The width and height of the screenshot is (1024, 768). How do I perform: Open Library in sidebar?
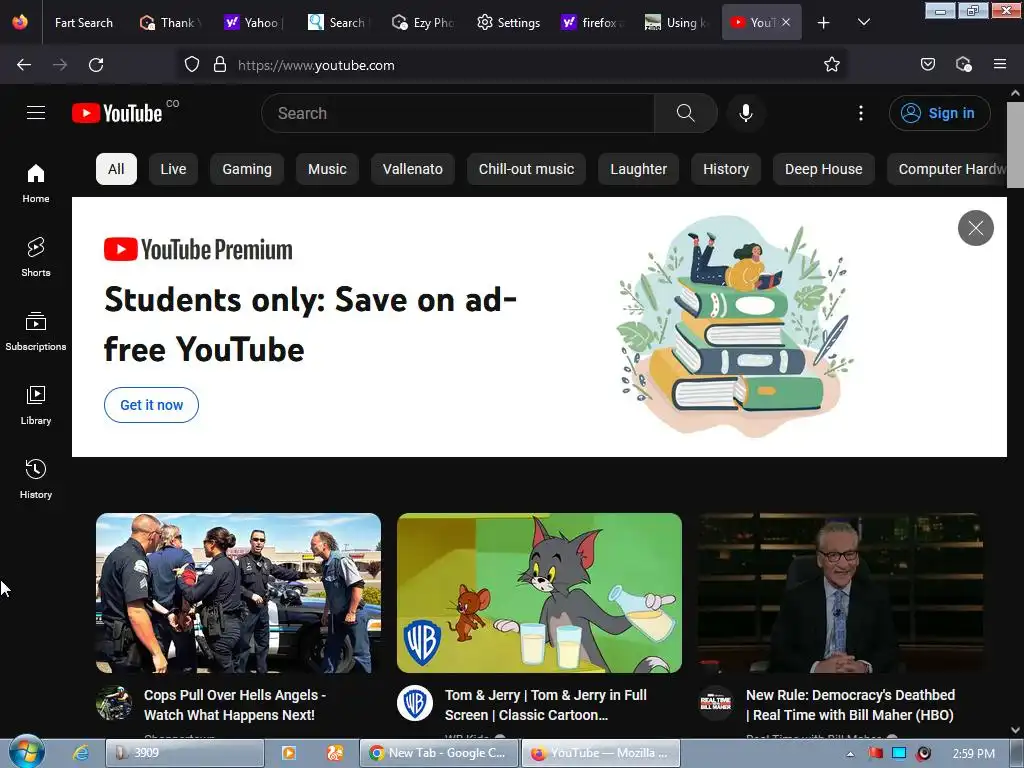(36, 406)
